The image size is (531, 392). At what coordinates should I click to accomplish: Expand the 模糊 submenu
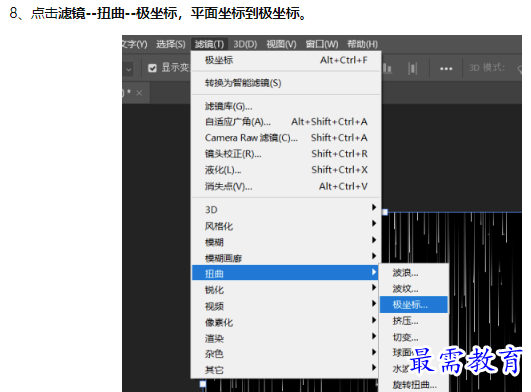pyautogui.click(x=286, y=242)
